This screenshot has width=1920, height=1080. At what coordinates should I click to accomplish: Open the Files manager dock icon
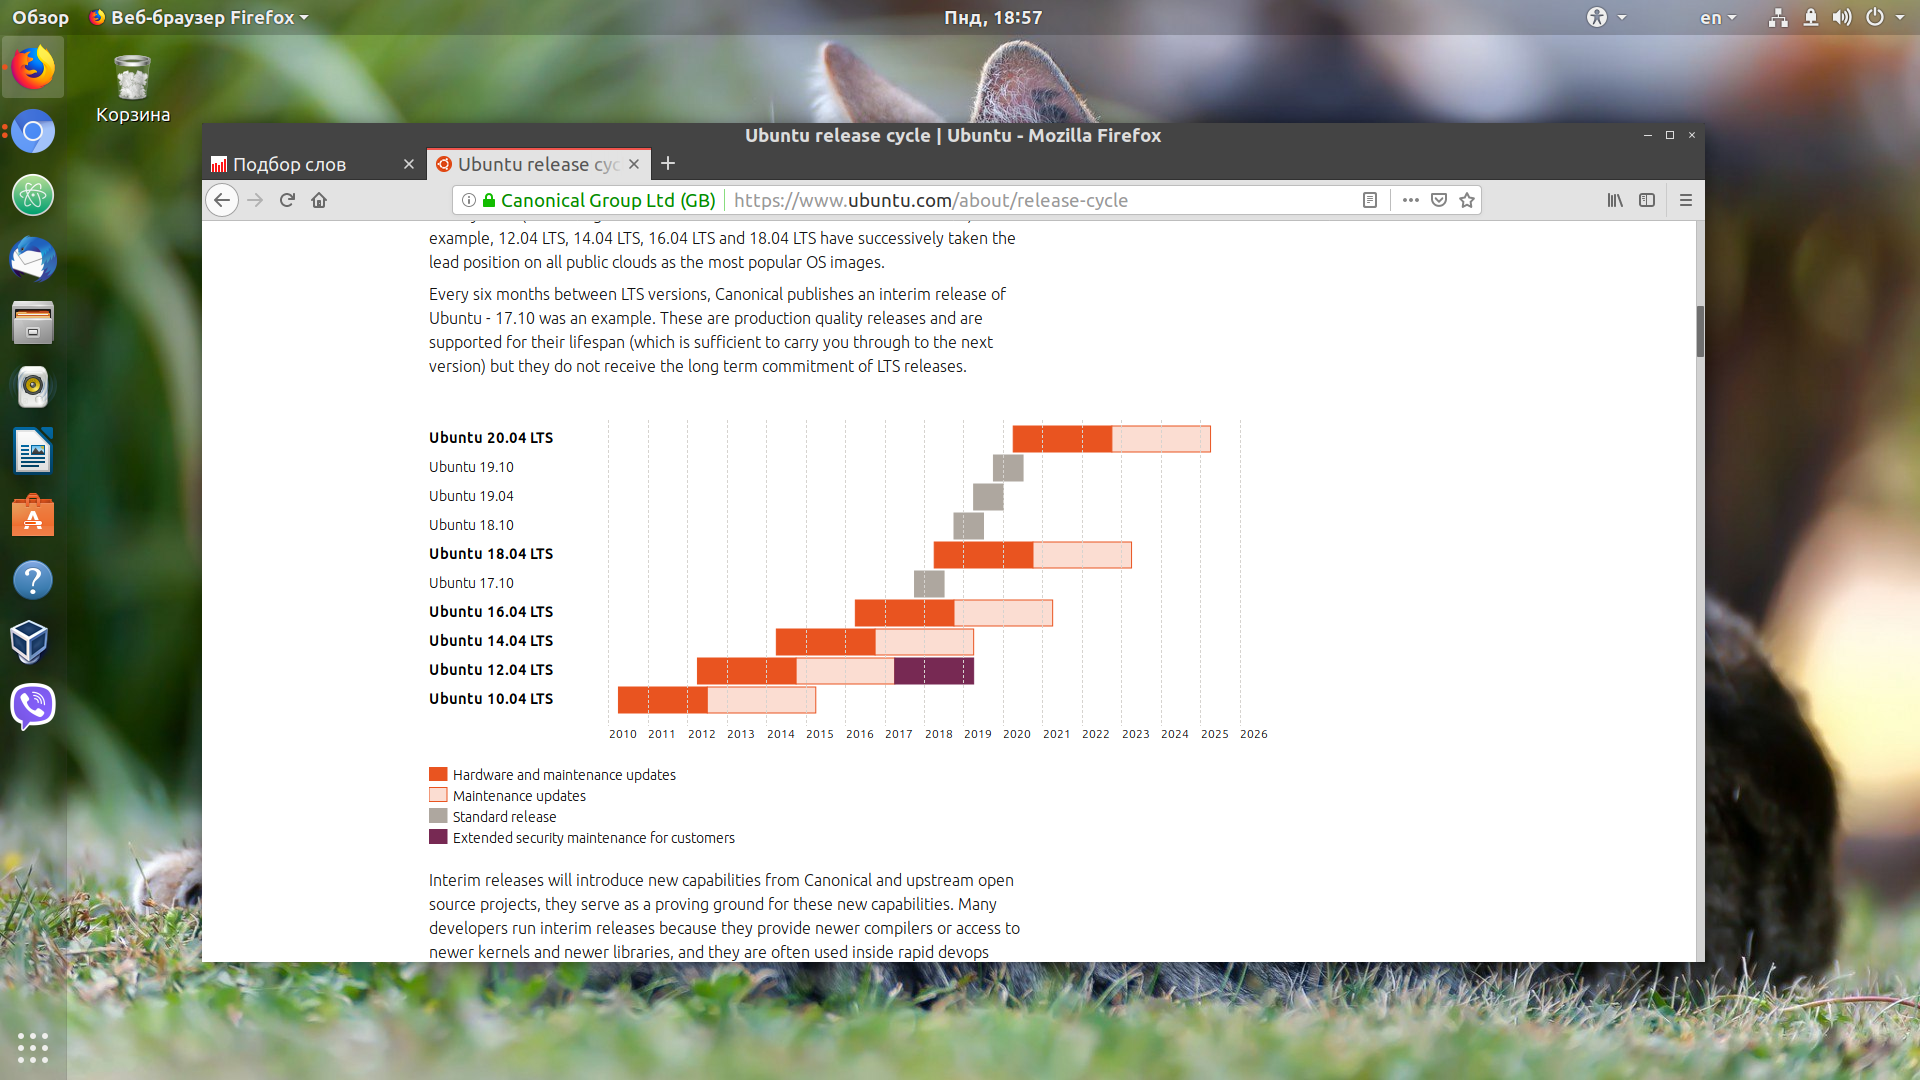(33, 323)
